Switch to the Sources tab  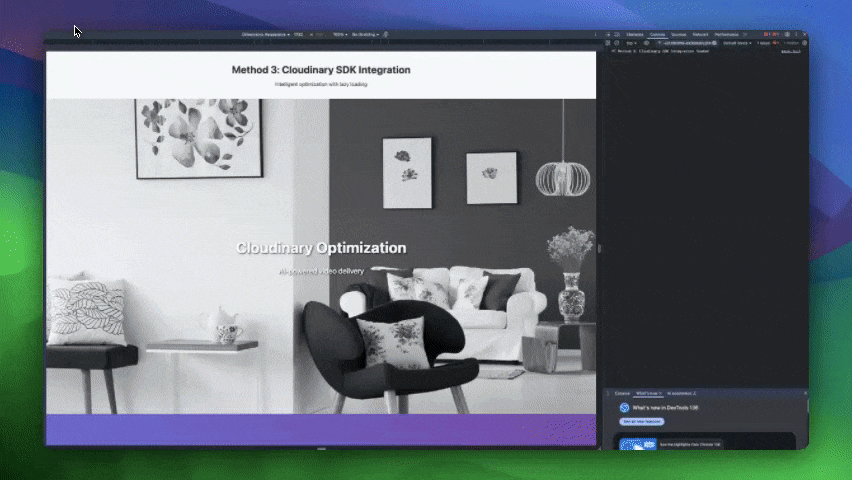[x=679, y=35]
